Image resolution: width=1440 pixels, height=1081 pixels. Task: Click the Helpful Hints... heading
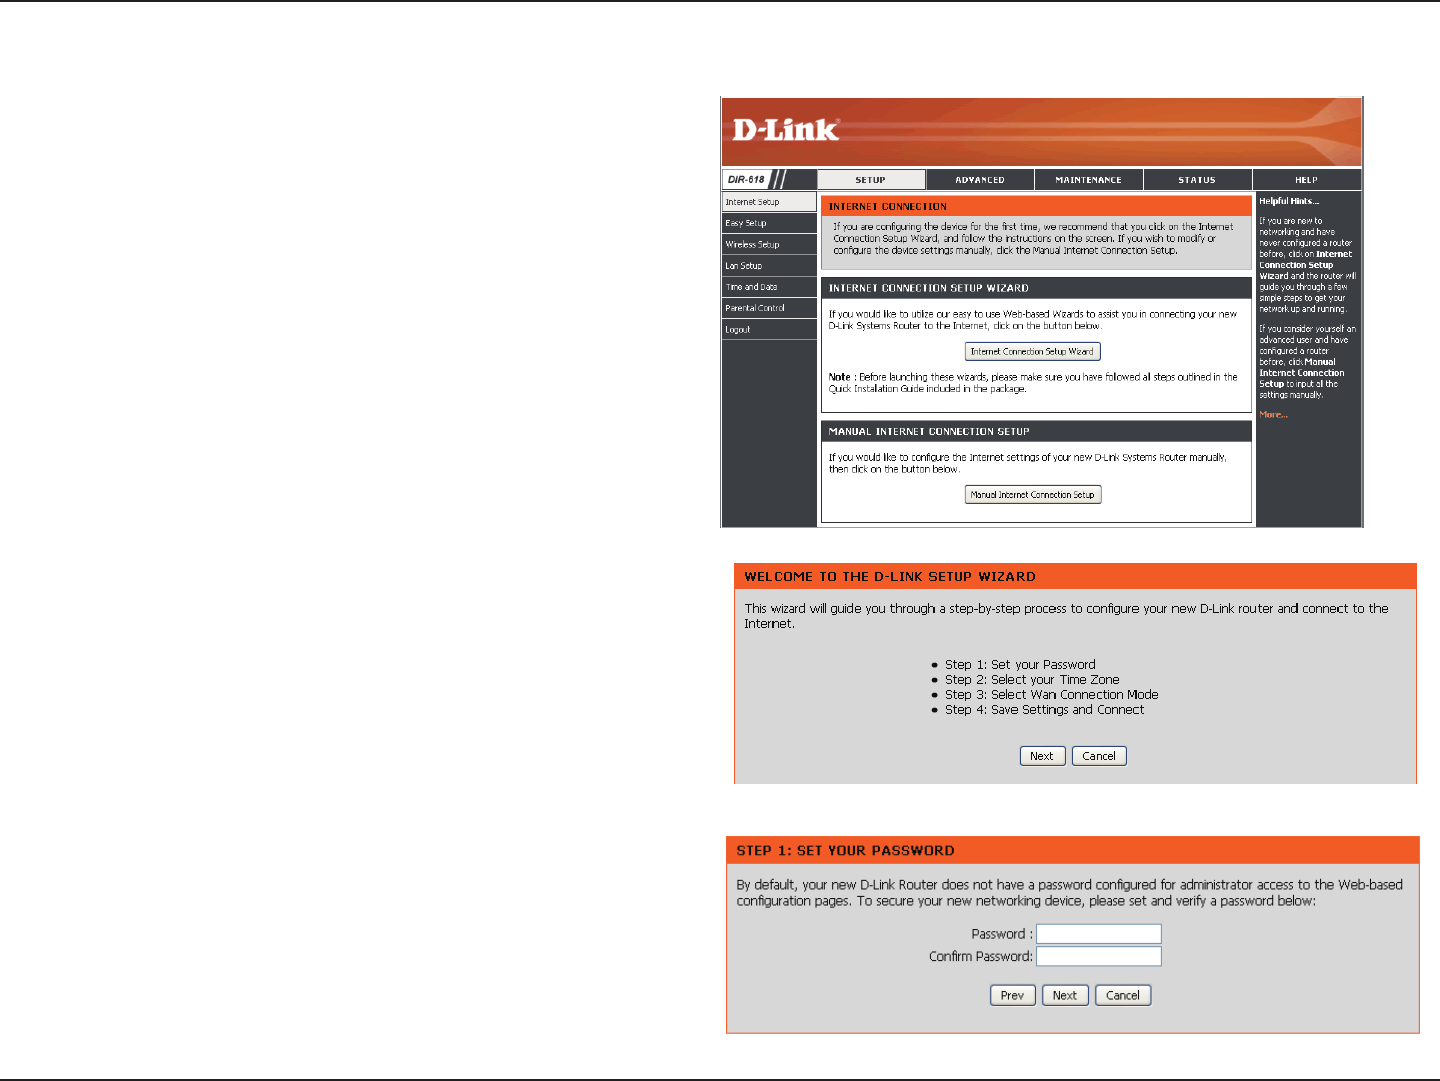pyautogui.click(x=1289, y=201)
